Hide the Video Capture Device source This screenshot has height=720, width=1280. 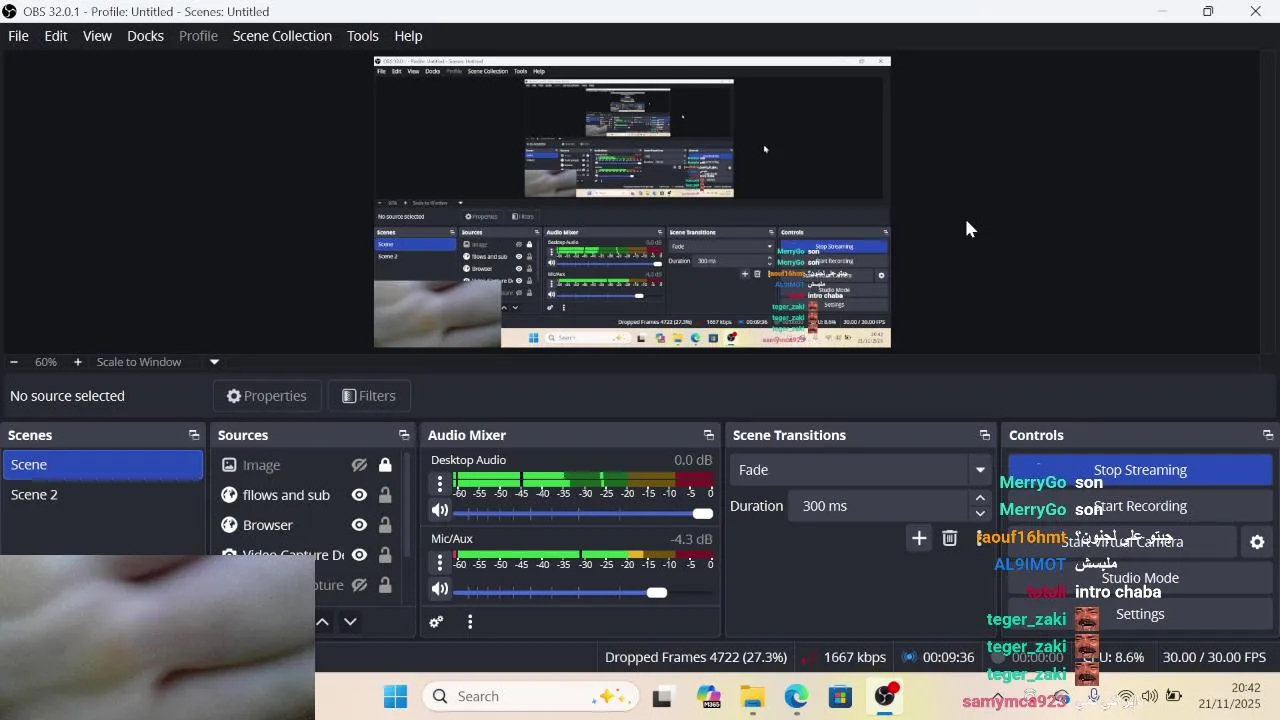click(x=359, y=555)
